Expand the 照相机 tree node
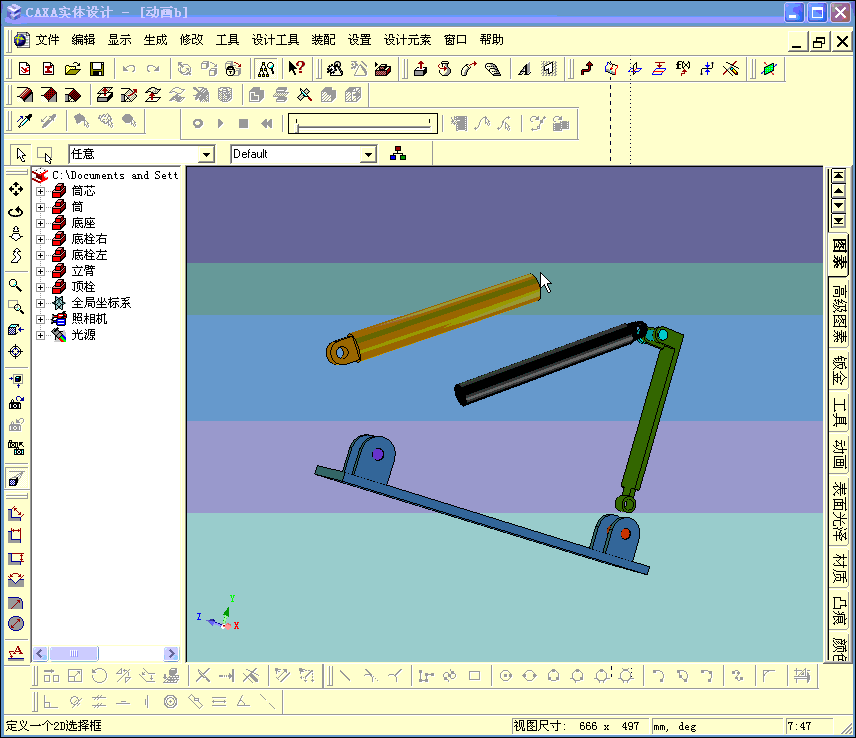856x738 pixels. [40, 319]
